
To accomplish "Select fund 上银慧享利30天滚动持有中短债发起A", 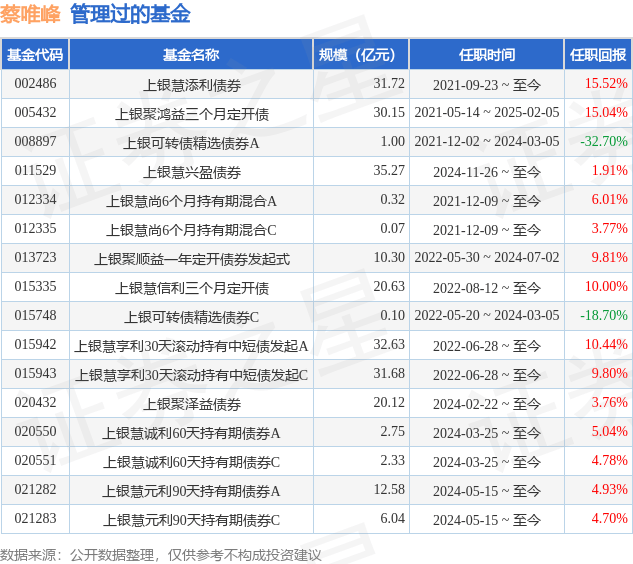I will tap(191, 346).
